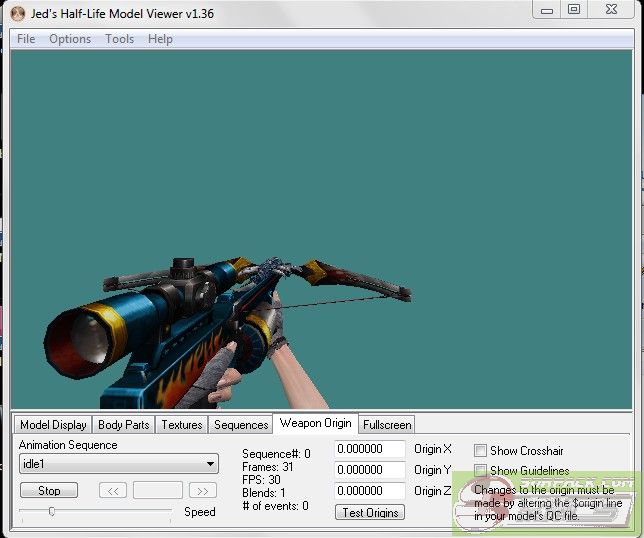This screenshot has height=538, width=644.
Task: Switch to the Model Display tab
Action: coord(53,425)
